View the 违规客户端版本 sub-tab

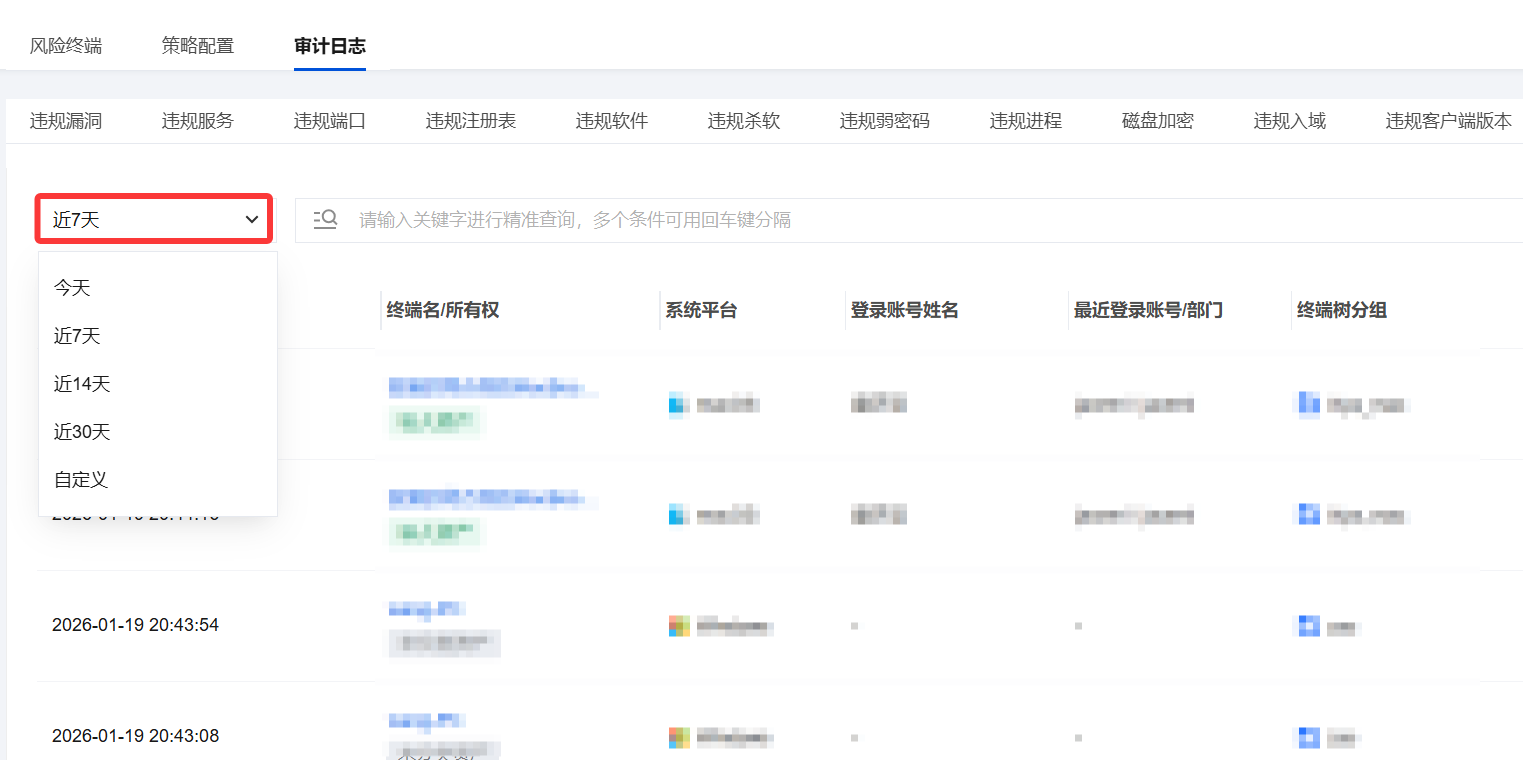[x=1448, y=121]
